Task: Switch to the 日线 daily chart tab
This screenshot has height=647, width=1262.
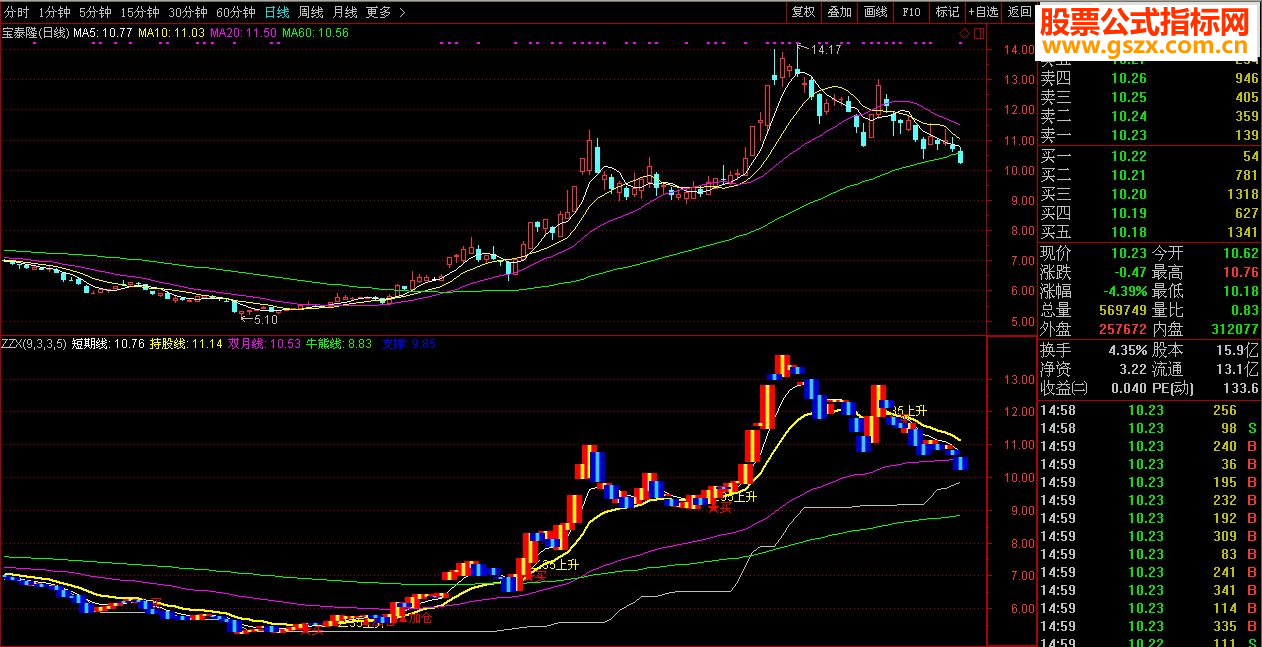Action: point(277,12)
